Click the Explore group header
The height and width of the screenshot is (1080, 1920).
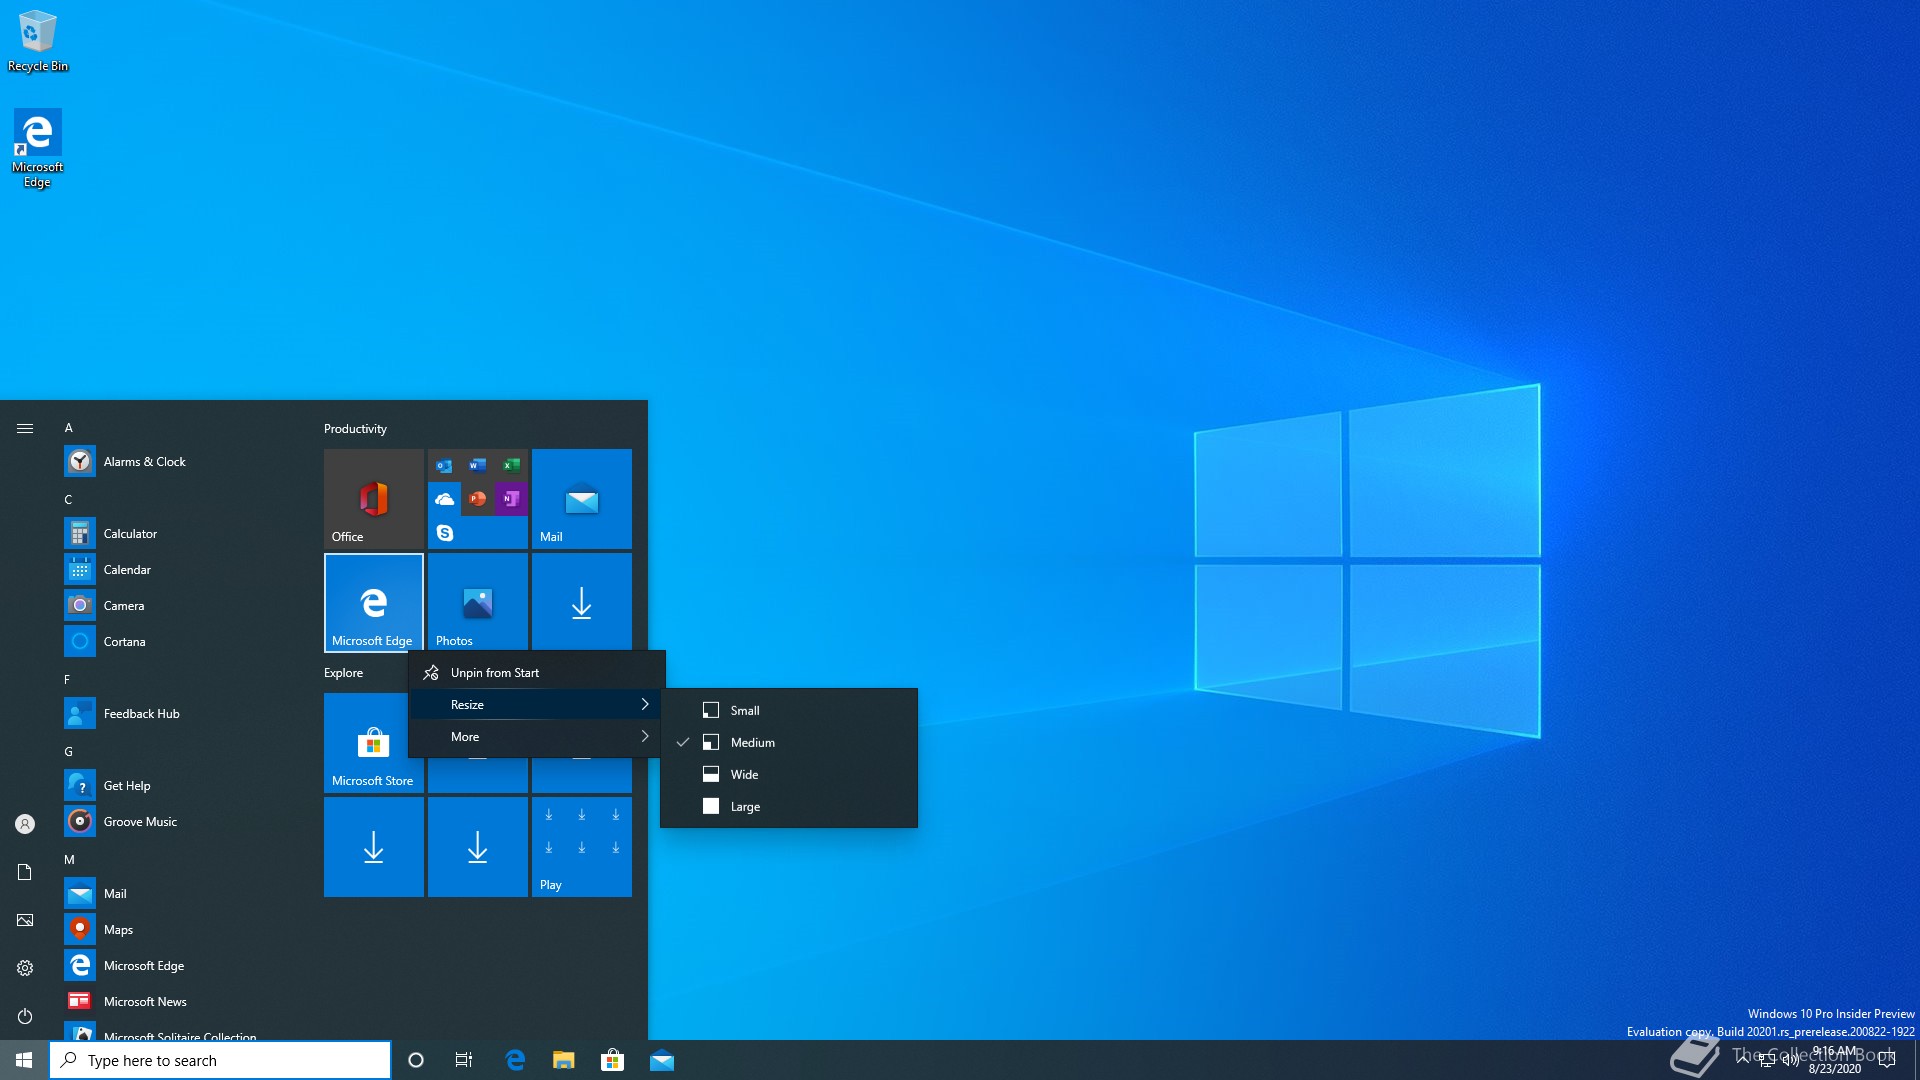[x=343, y=672]
